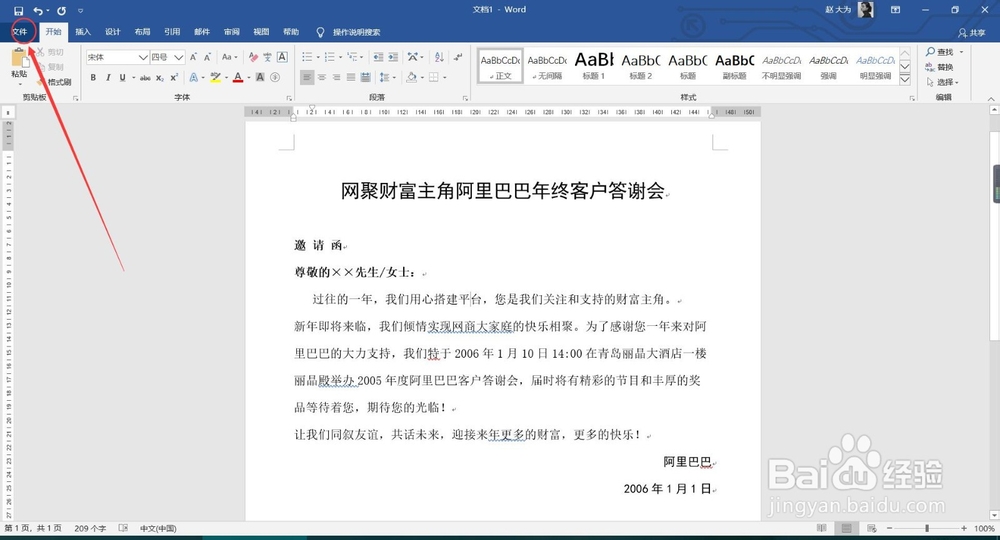Screen dimensions: 1000x540
Task: Open Customize Quick Access Toolbar dropdown
Action: click(80, 11)
